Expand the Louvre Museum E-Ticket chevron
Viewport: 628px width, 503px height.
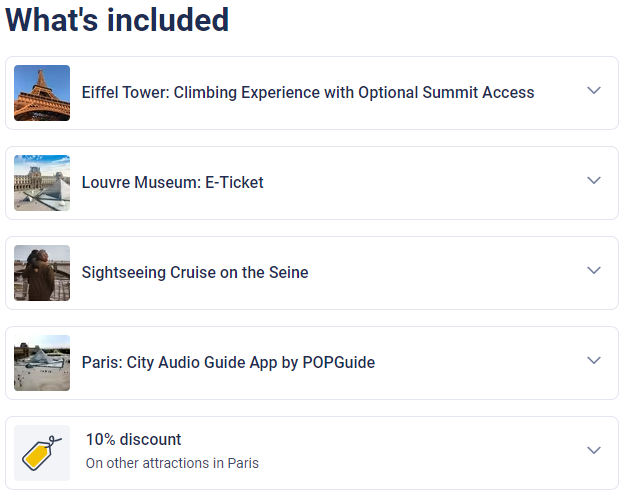coord(594,181)
